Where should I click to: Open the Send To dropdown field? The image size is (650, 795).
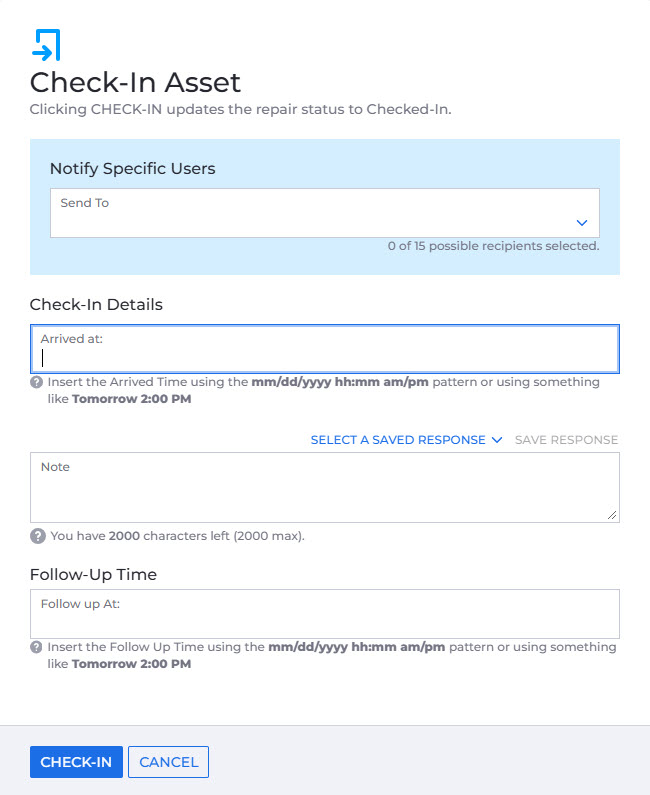coord(324,213)
